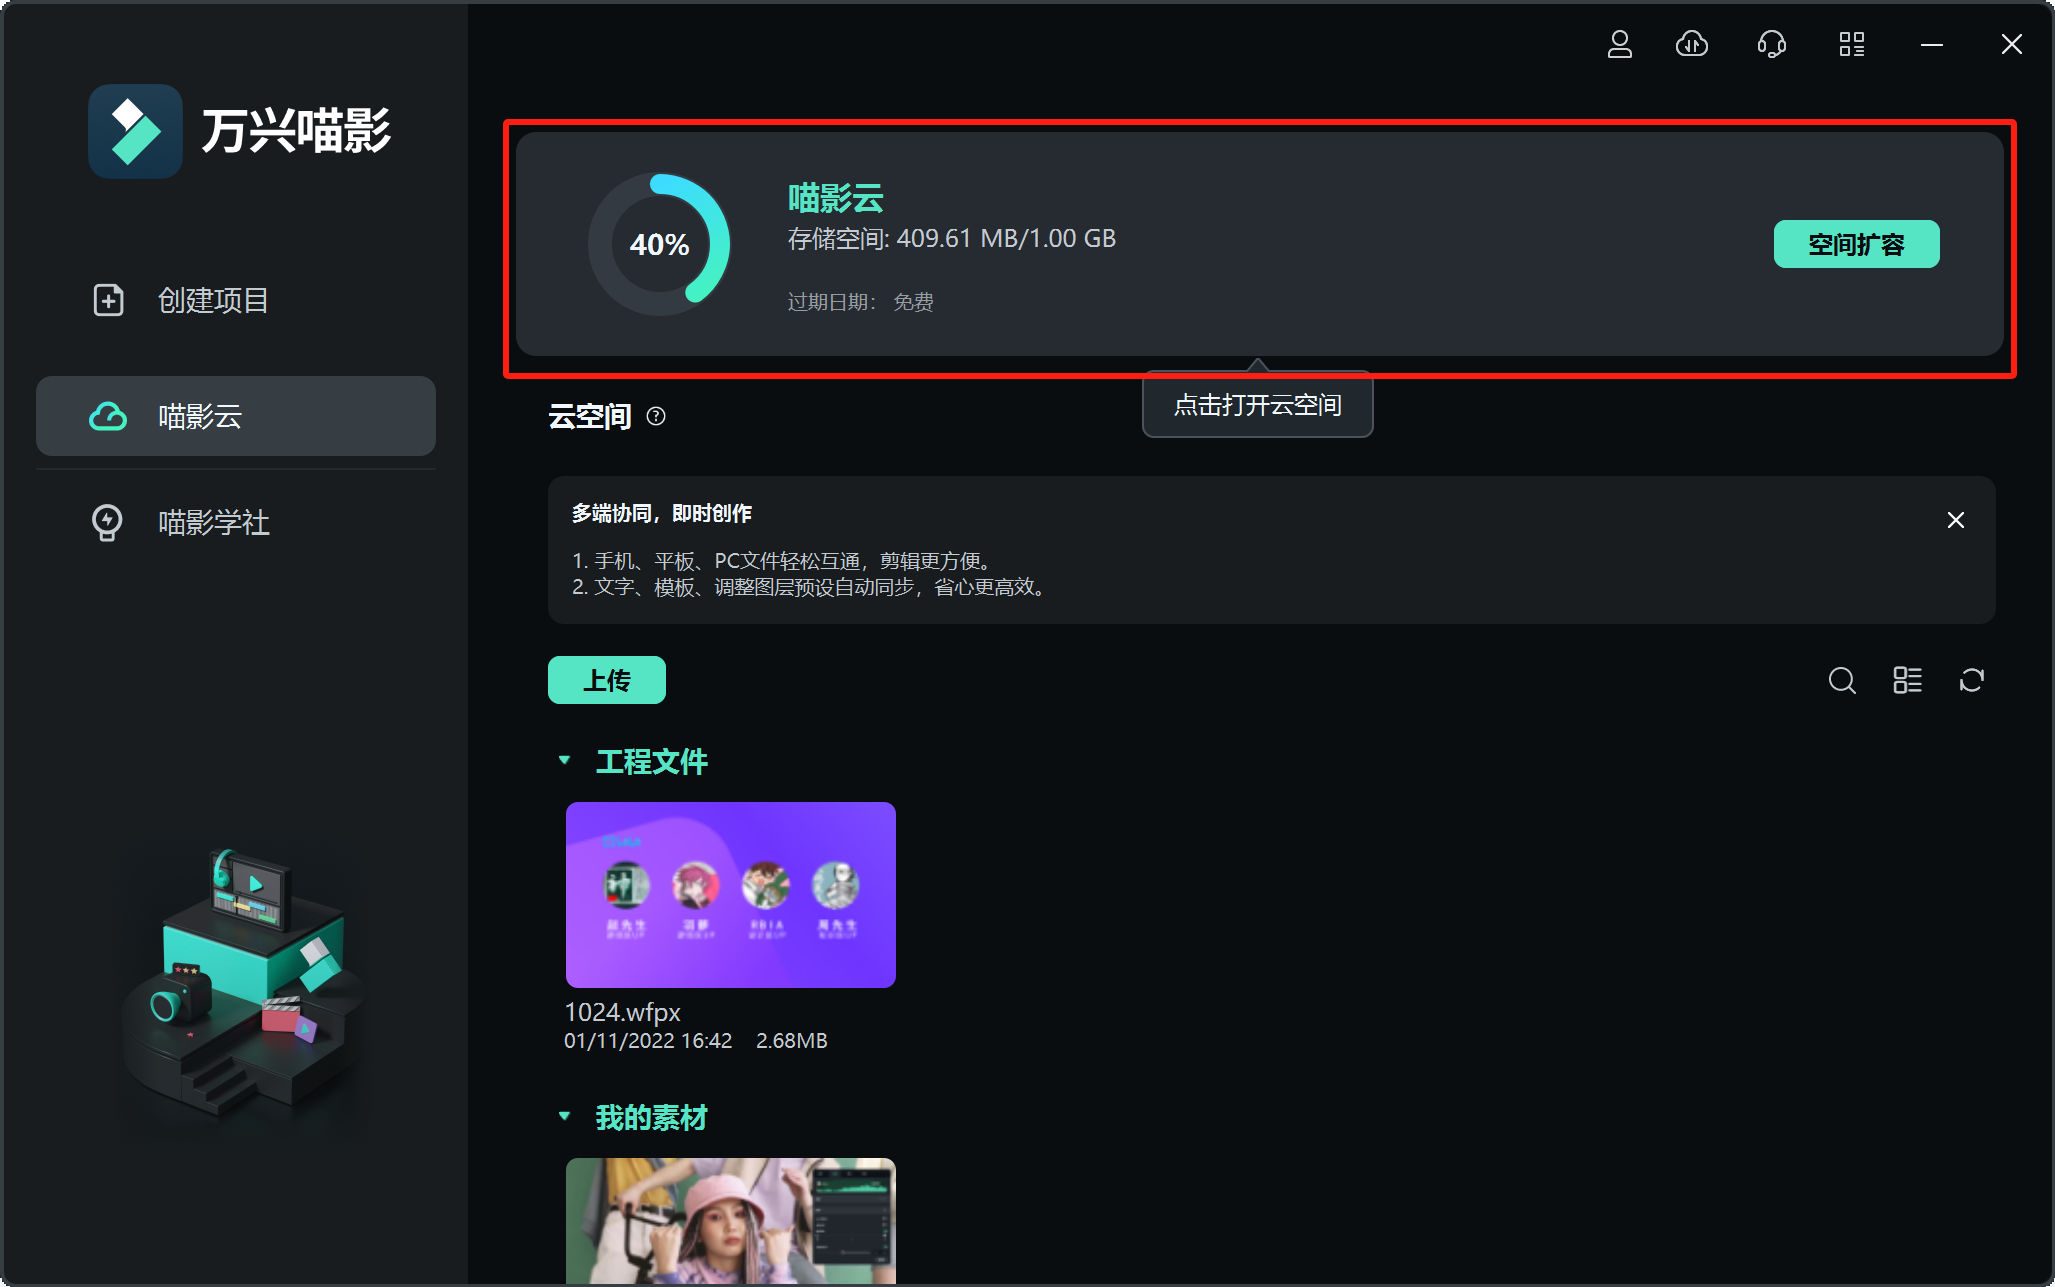Dismiss the 多端协同 tips banner
The image size is (2055, 1287).
tap(1955, 520)
